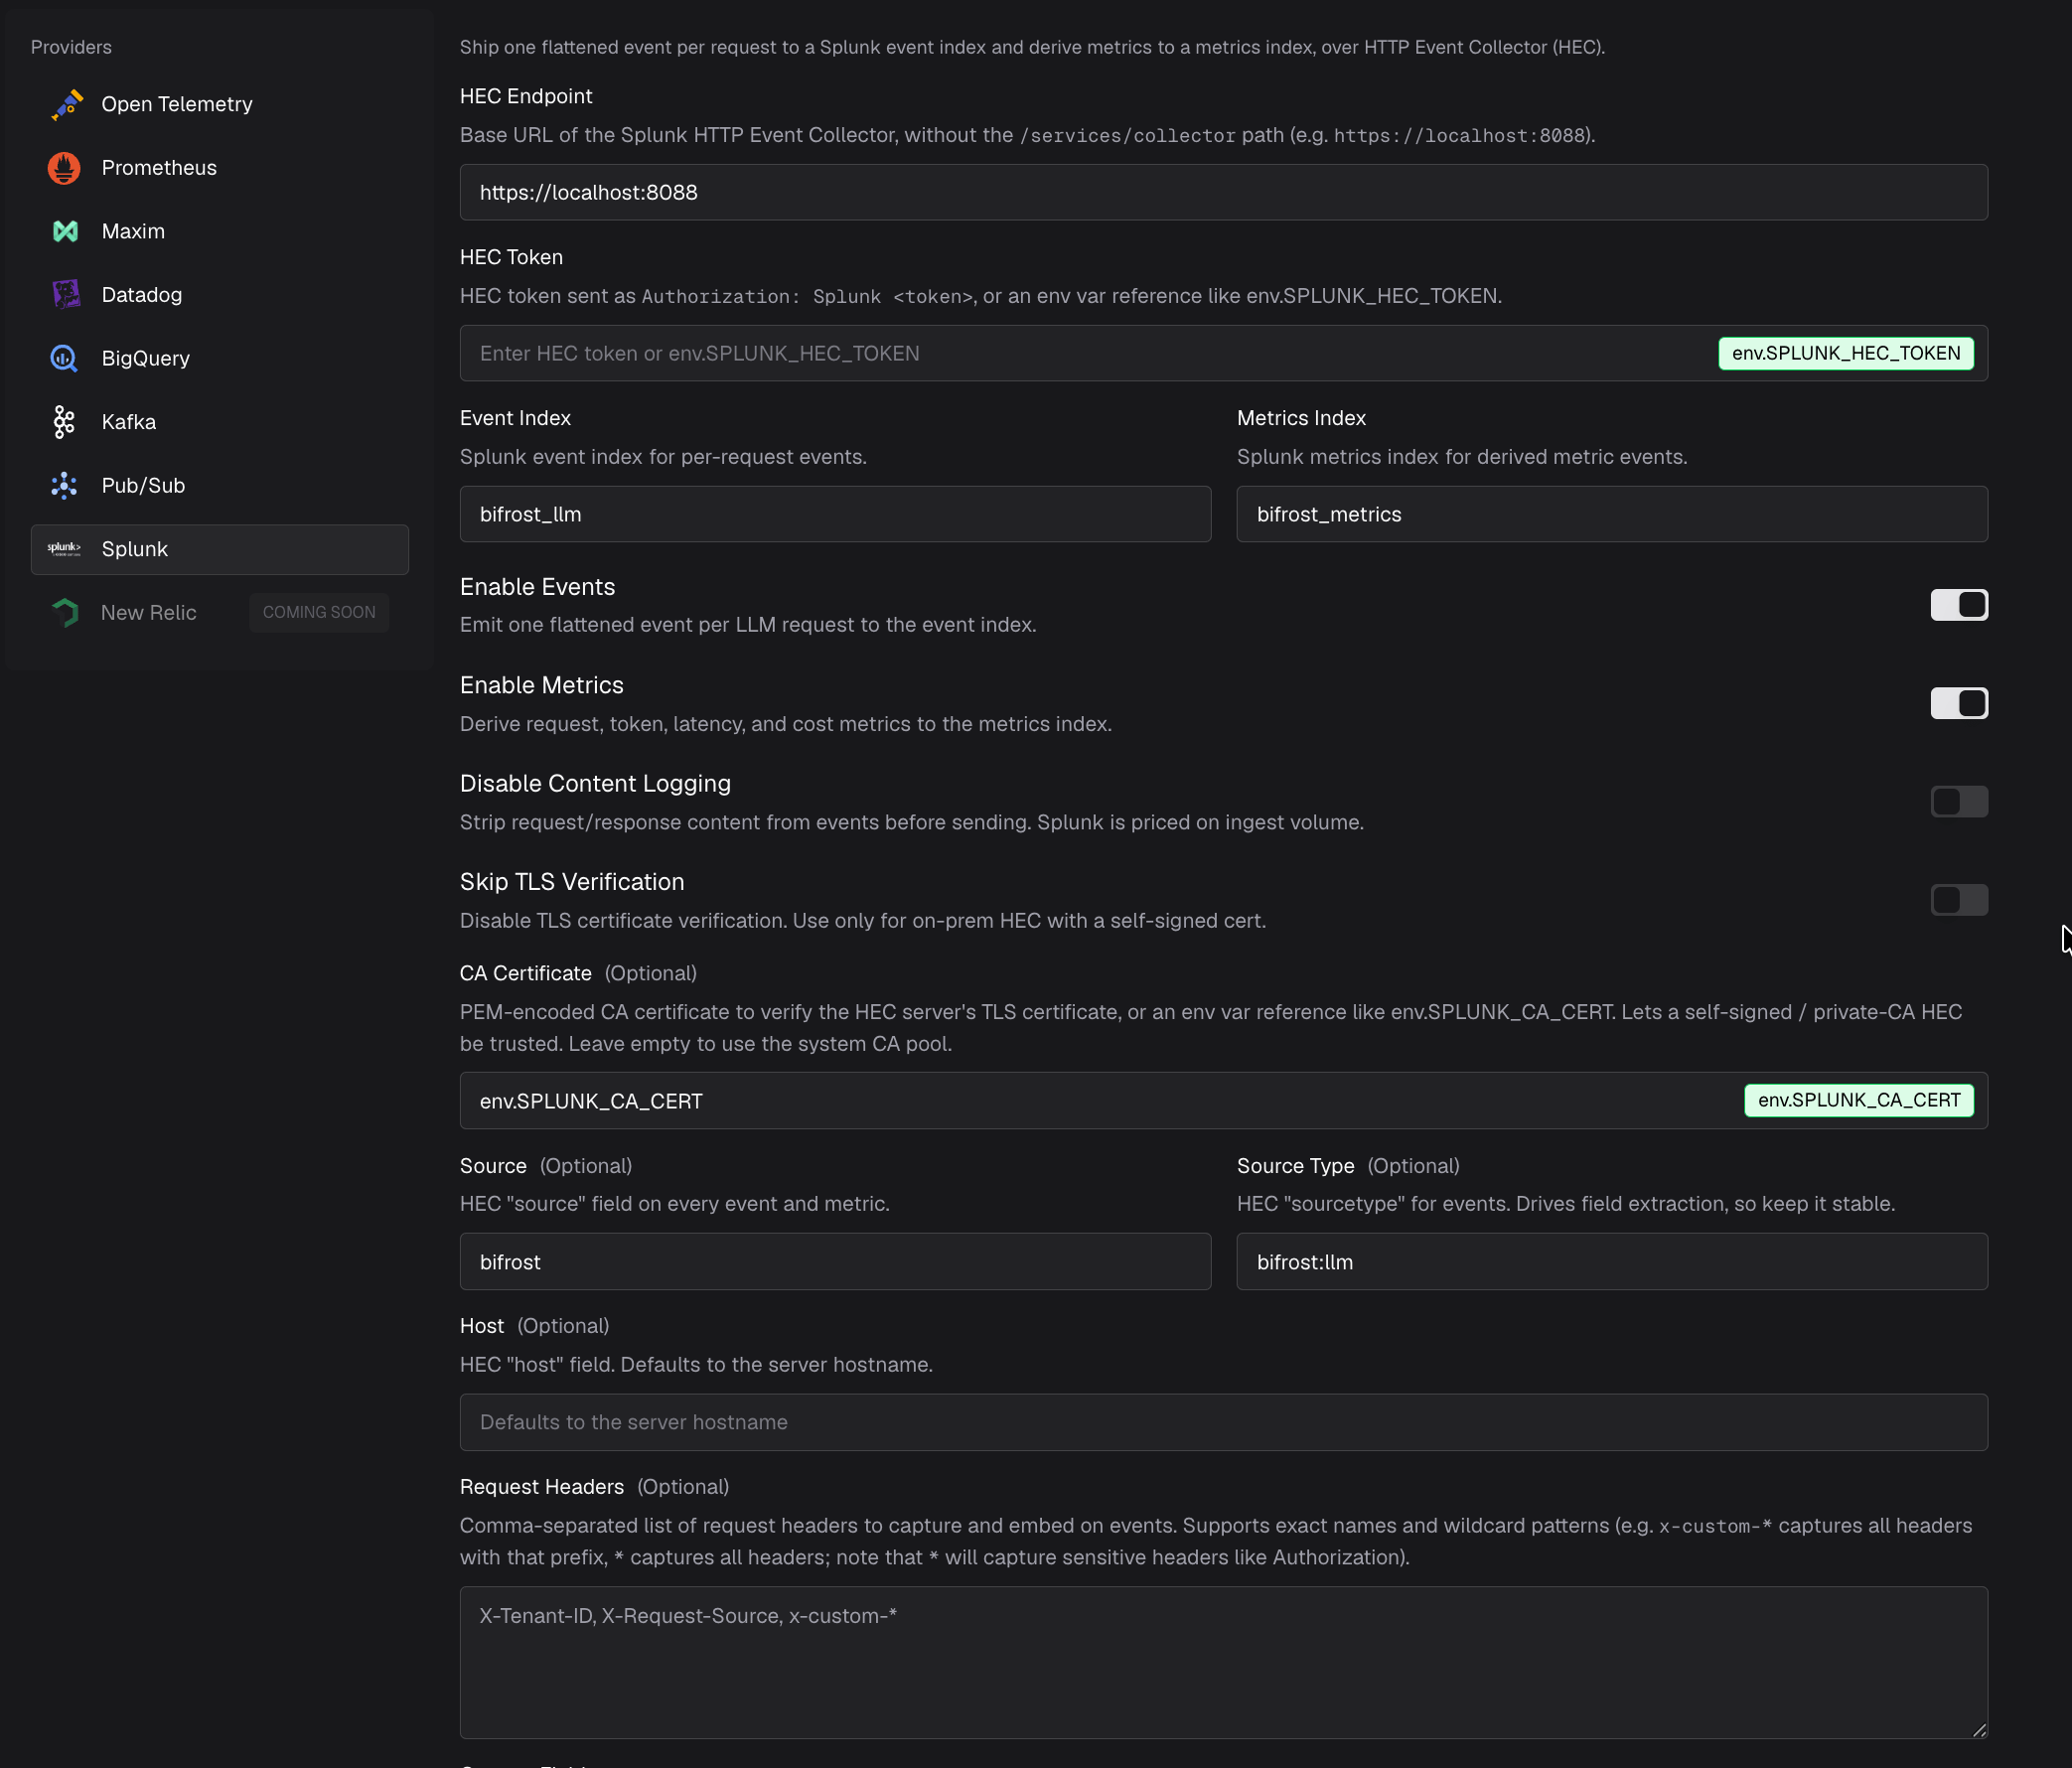Click the New Relic logo icon
2072x1768 pixels.
[65, 612]
